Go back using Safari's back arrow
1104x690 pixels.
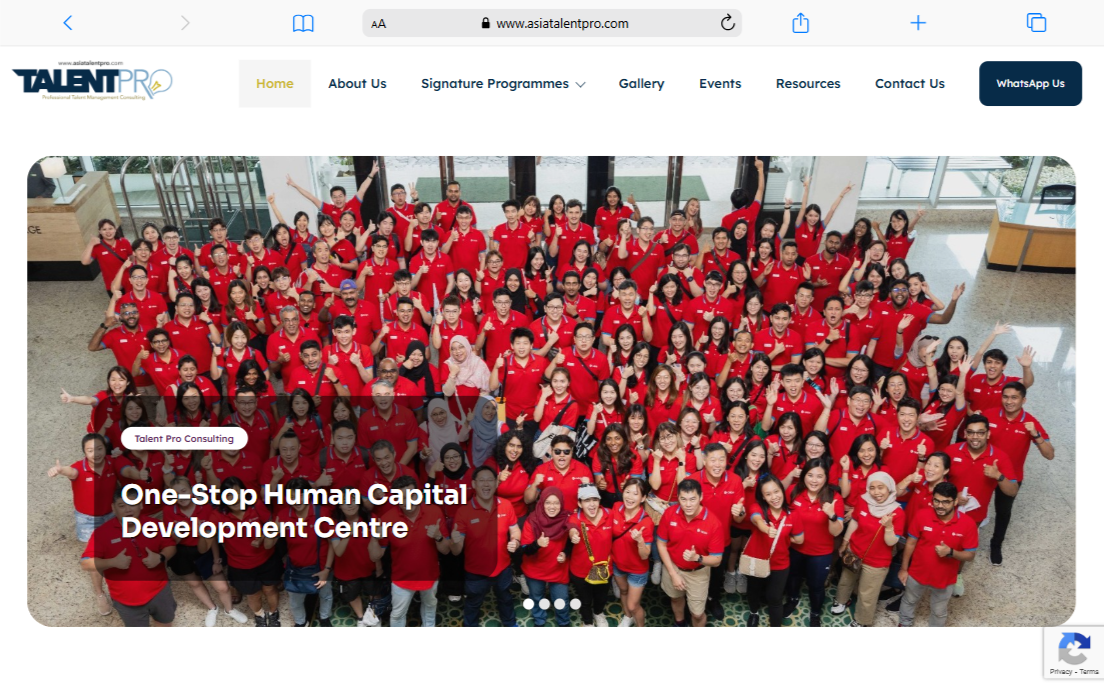[67, 23]
